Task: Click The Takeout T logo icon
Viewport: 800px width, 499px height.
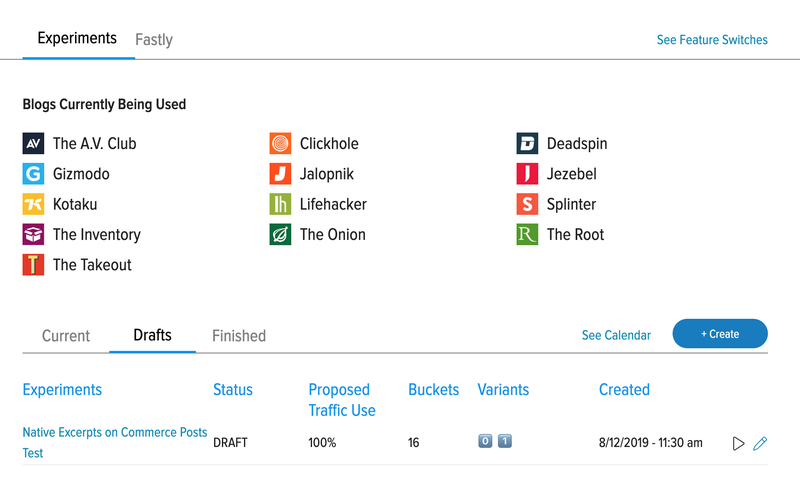Action: [33, 265]
